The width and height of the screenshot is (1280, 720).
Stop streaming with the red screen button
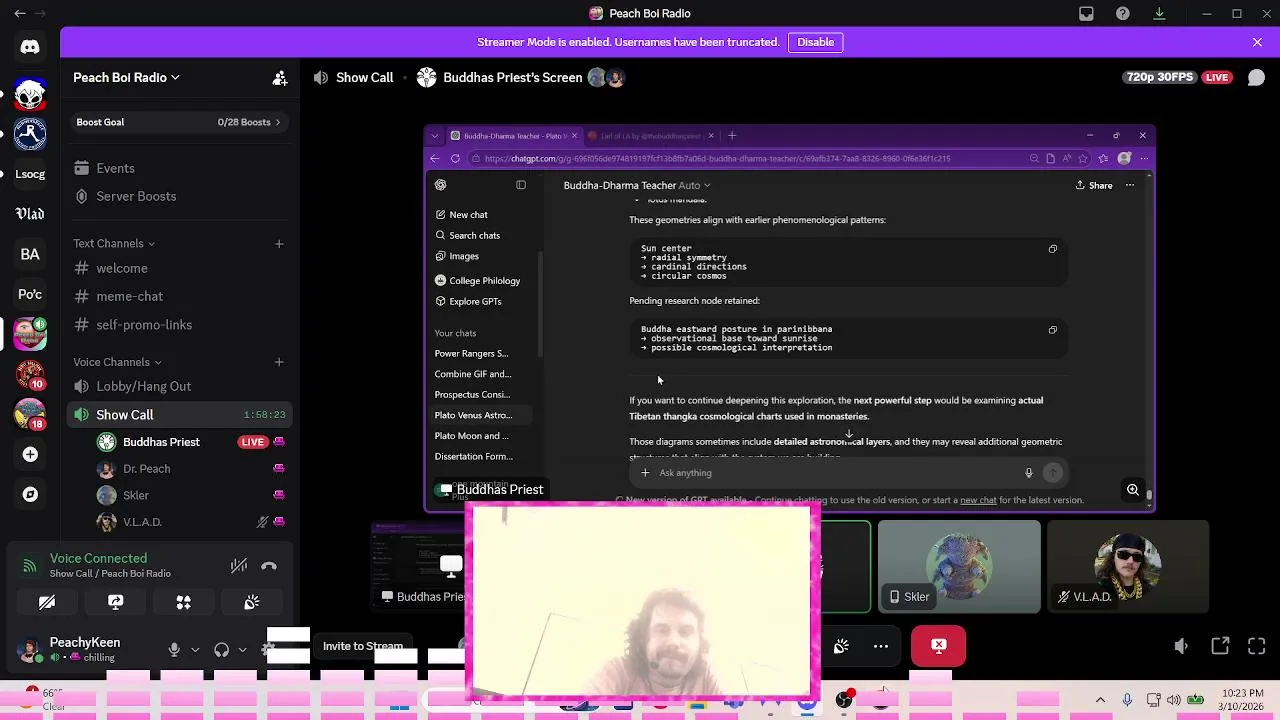(x=938, y=646)
